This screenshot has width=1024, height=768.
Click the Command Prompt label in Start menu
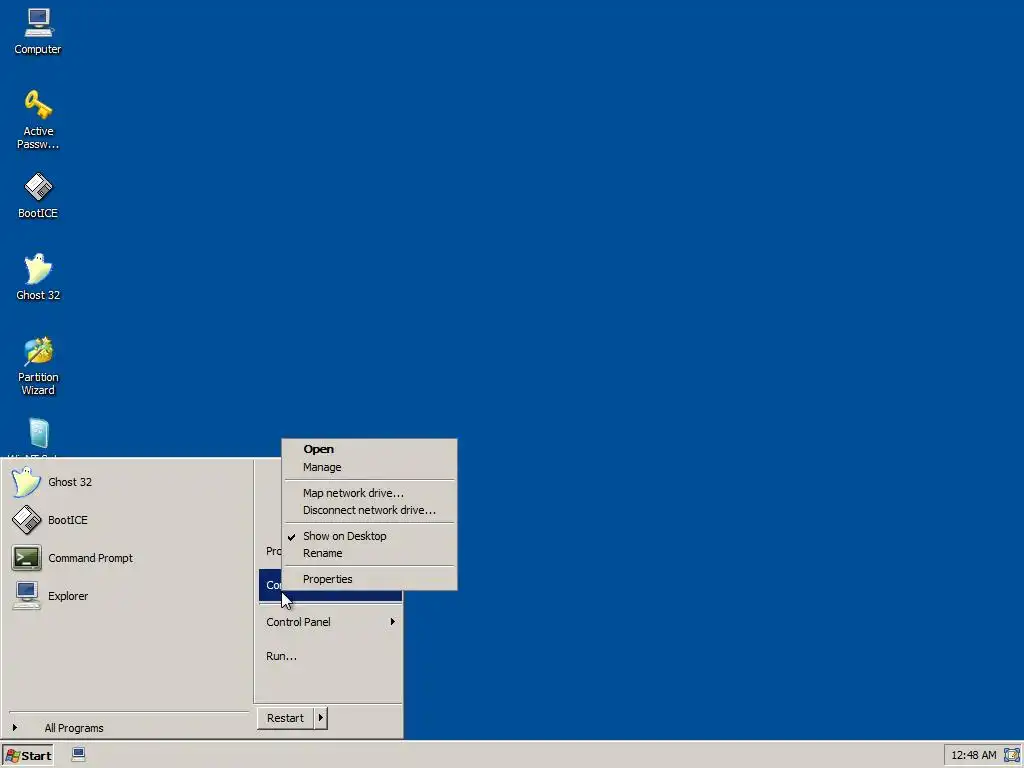(x=90, y=558)
